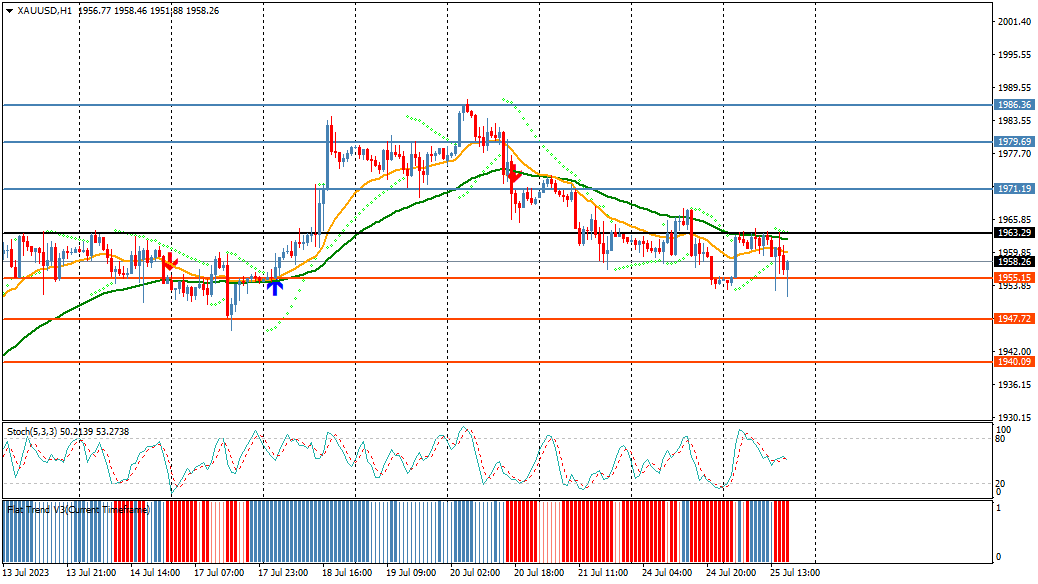Click the 1942.00 price scale label
Image resolution: width=1038 pixels, height=584 pixels.
pos(1014,352)
